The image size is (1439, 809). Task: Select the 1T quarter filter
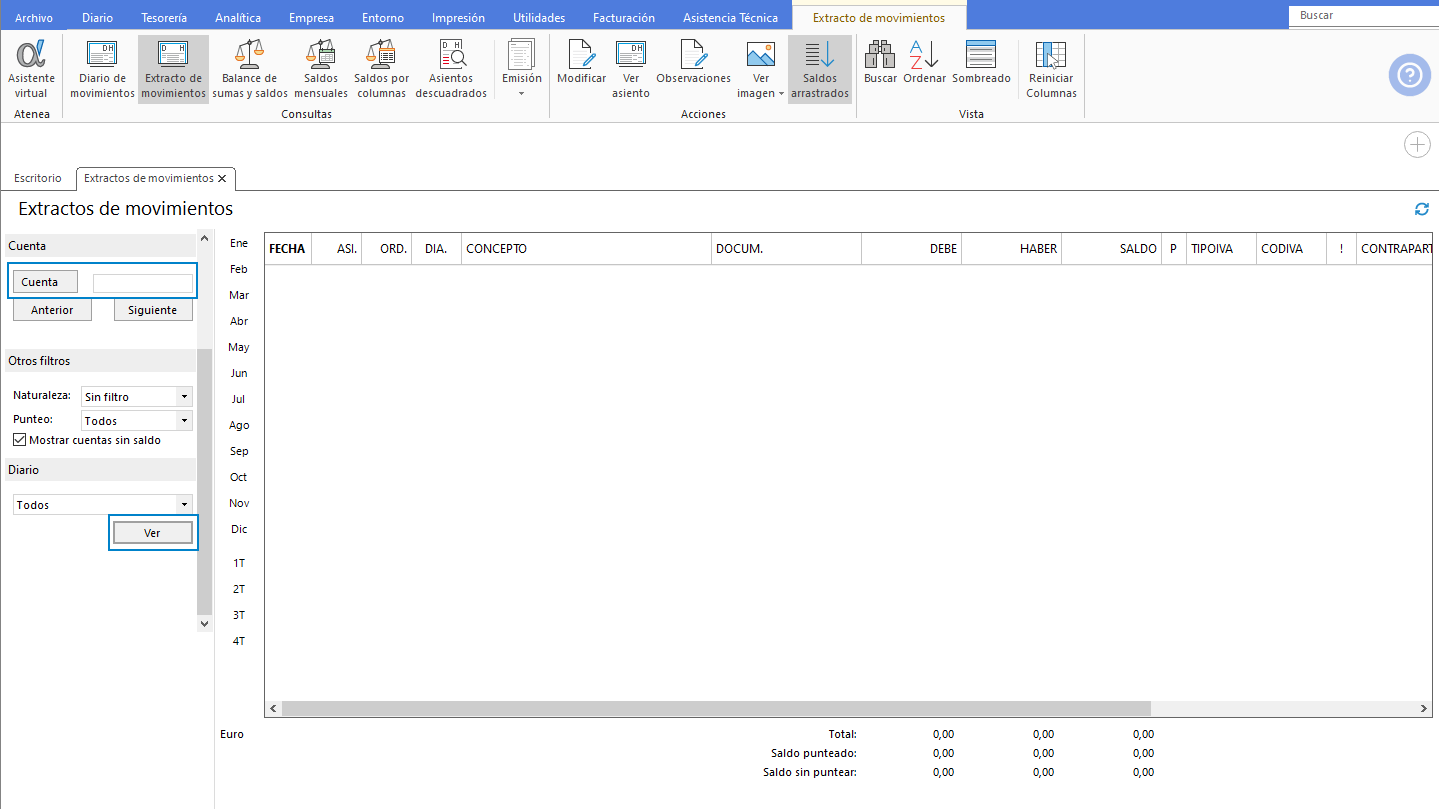click(x=239, y=563)
